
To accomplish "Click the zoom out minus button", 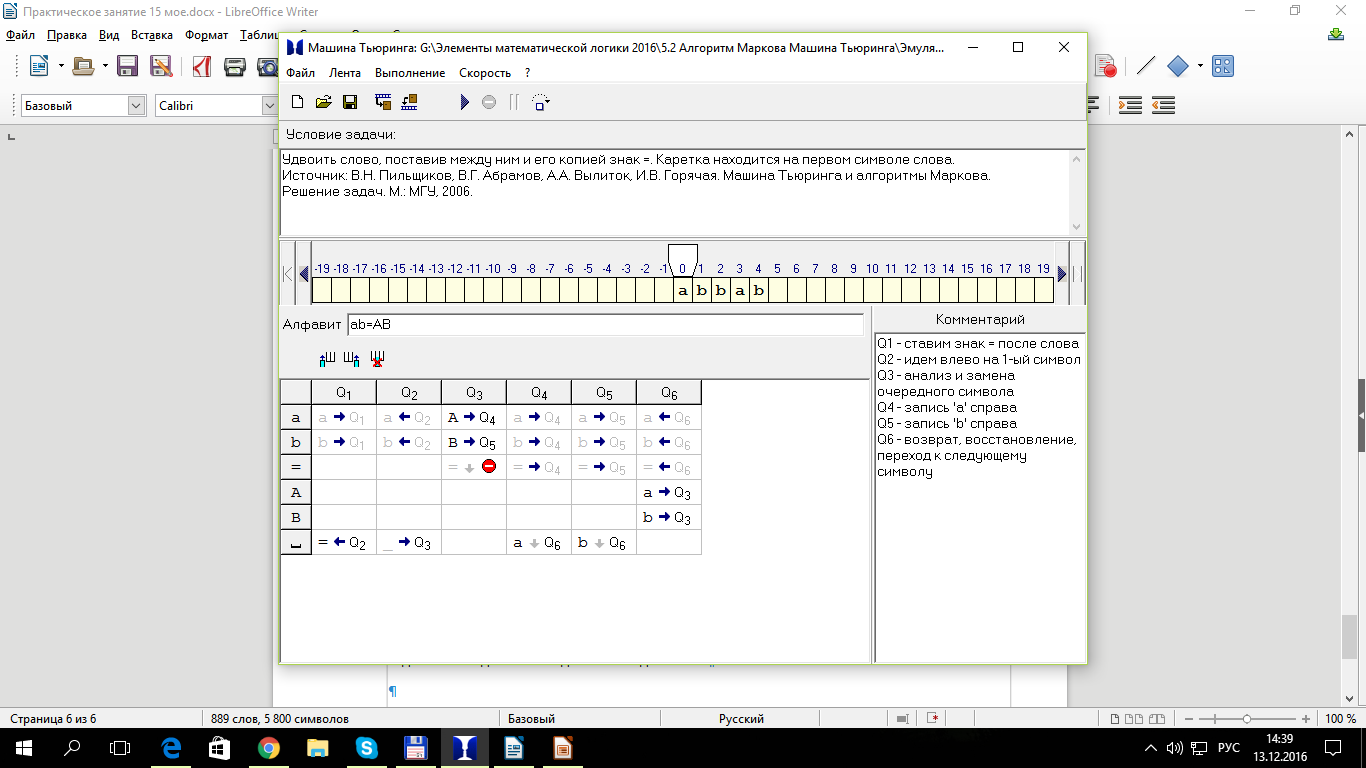I will (x=1187, y=719).
